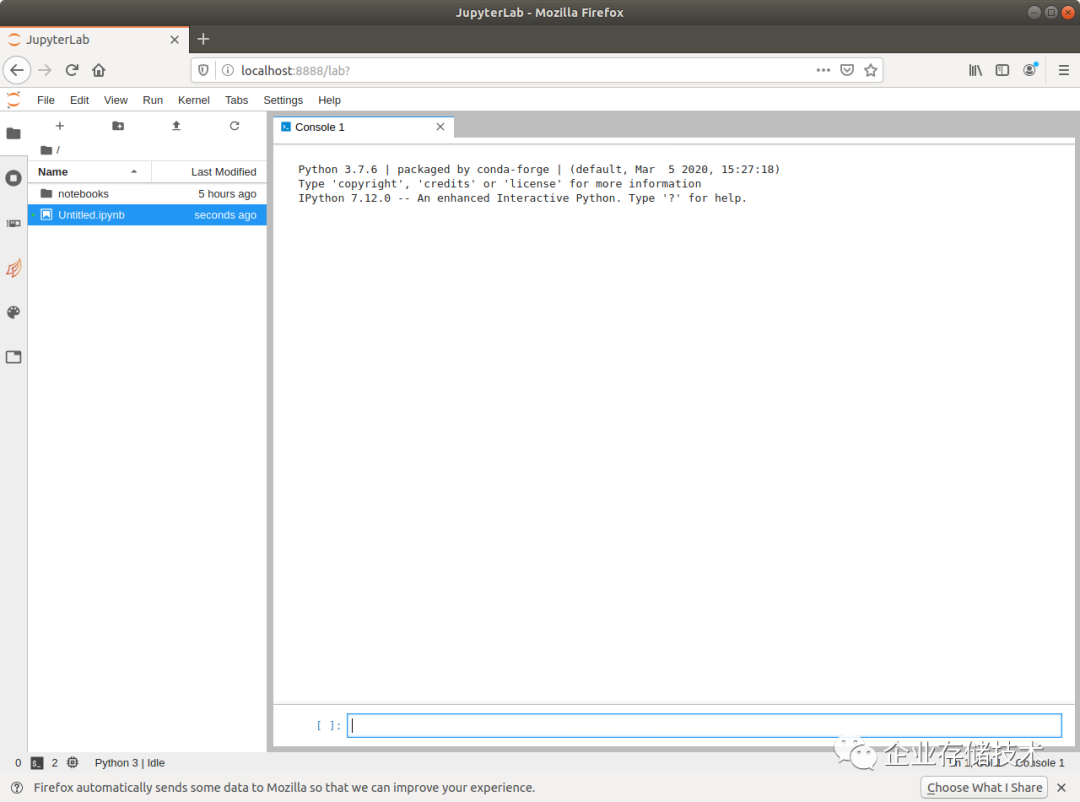Save page to Pocket
This screenshot has width=1080, height=802.
pos(847,70)
